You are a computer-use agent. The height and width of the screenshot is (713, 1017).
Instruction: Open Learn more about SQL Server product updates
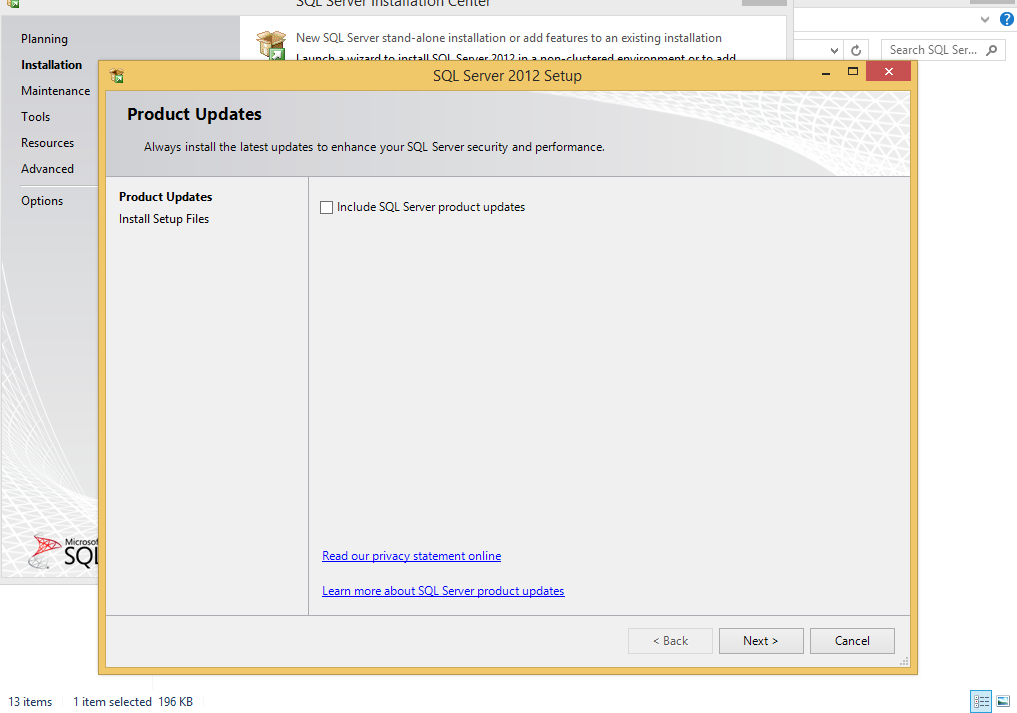click(443, 591)
